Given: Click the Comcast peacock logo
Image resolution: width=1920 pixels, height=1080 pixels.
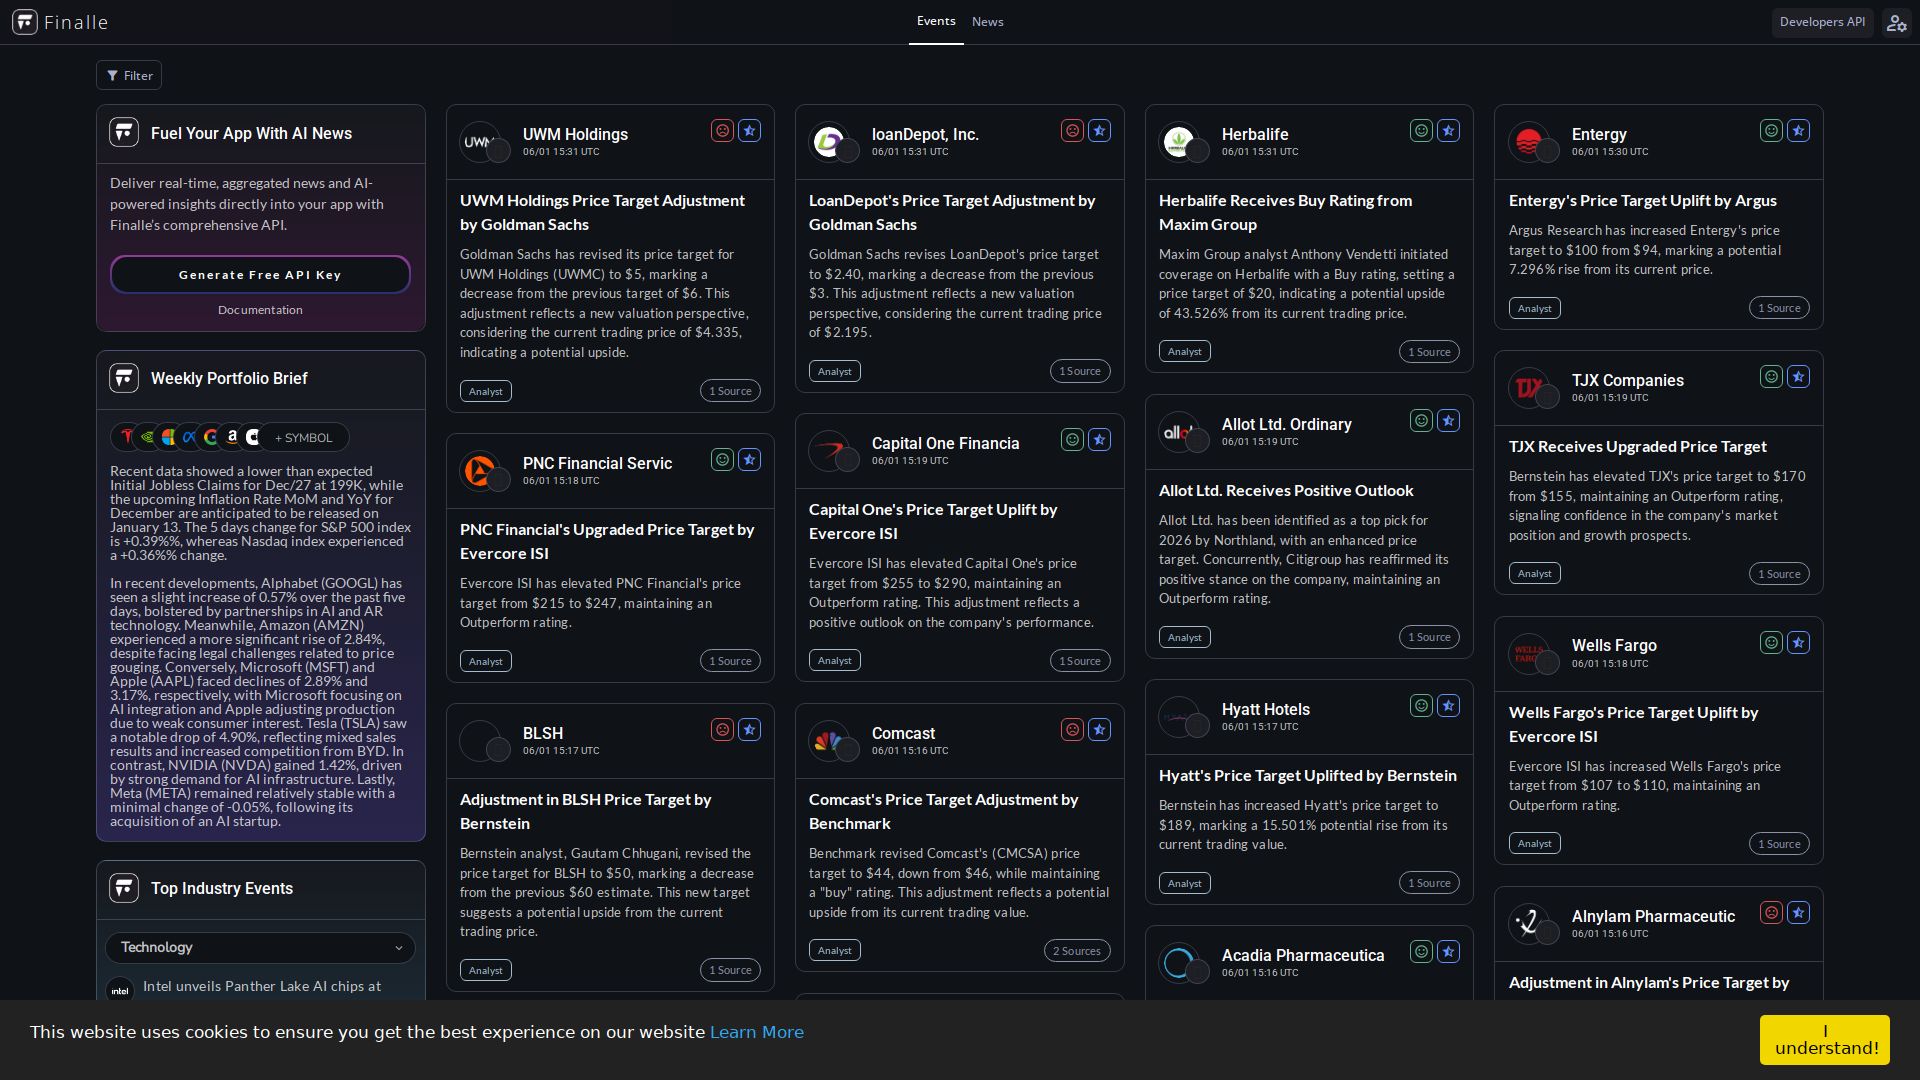Looking at the screenshot, I should coord(828,741).
